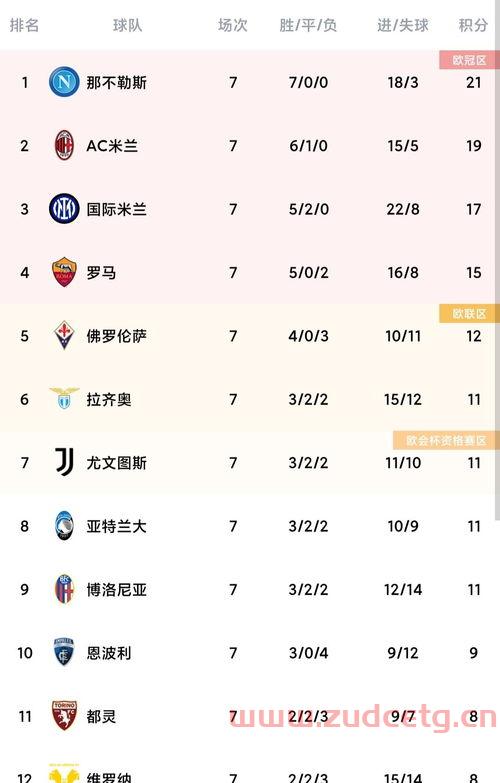Screen dimensions: 500x783
Task: Click the AC Milan team crest
Action: coord(64,145)
